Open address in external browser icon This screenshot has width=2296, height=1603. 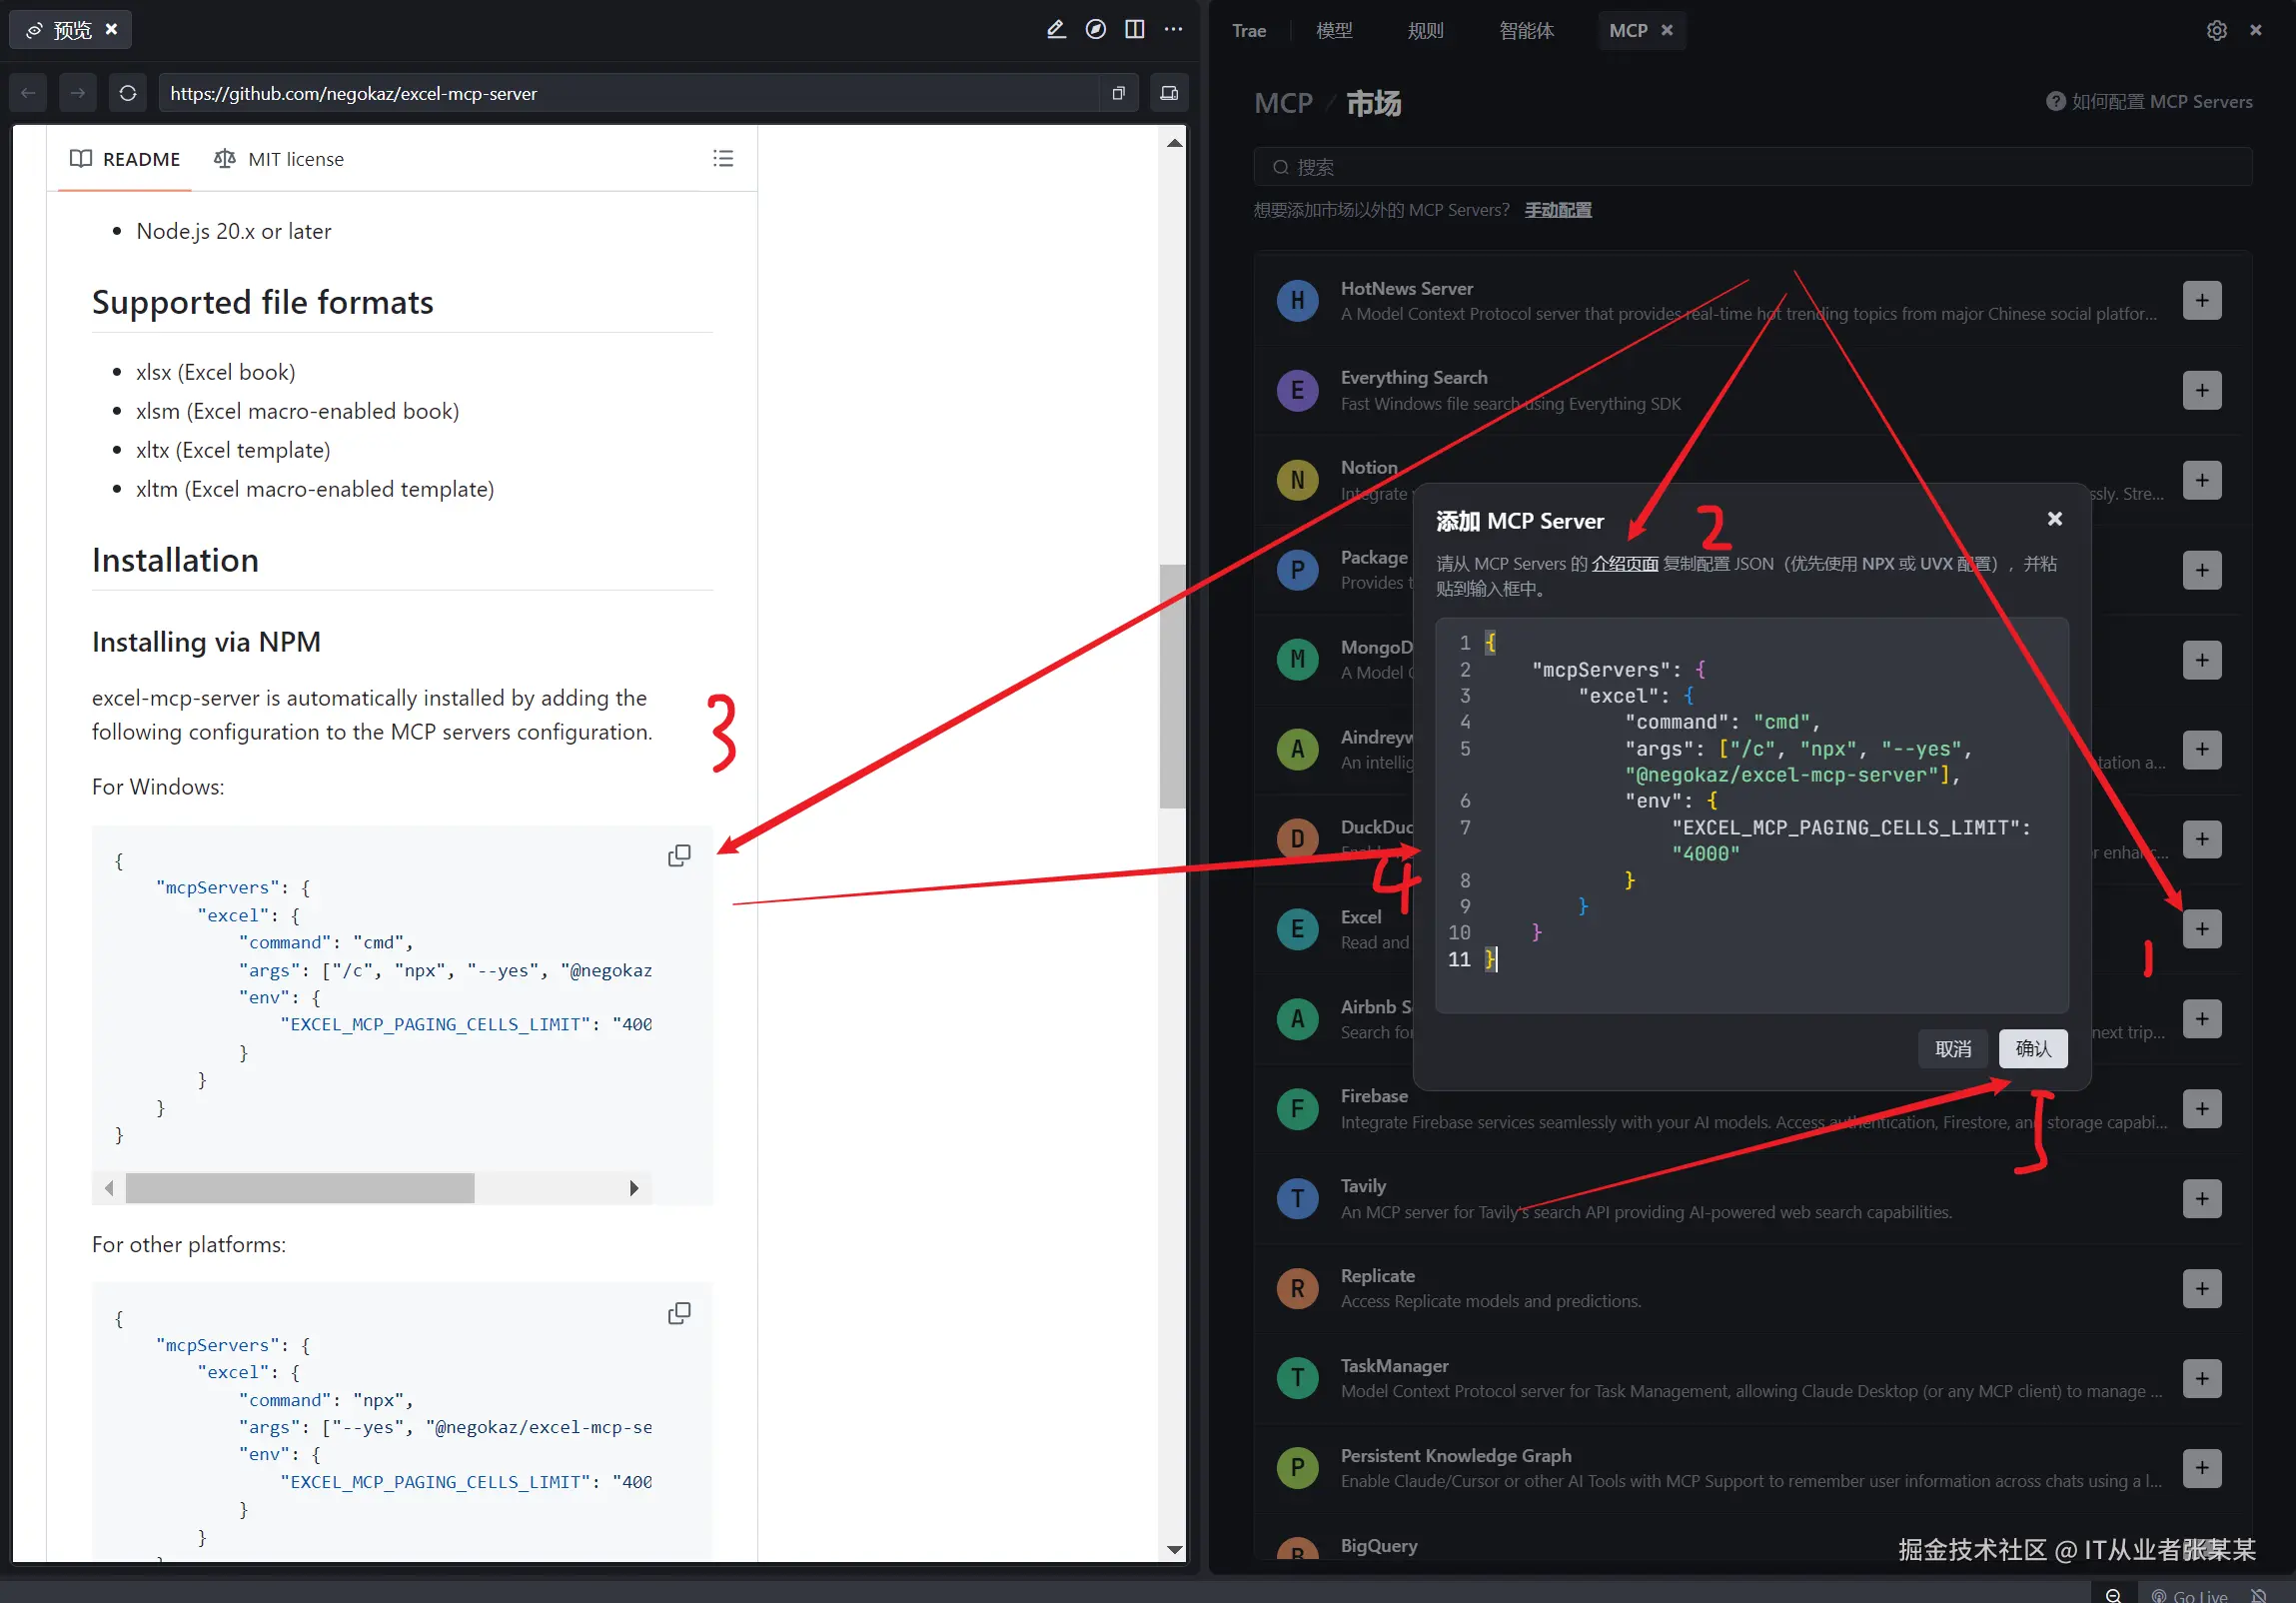point(1118,93)
